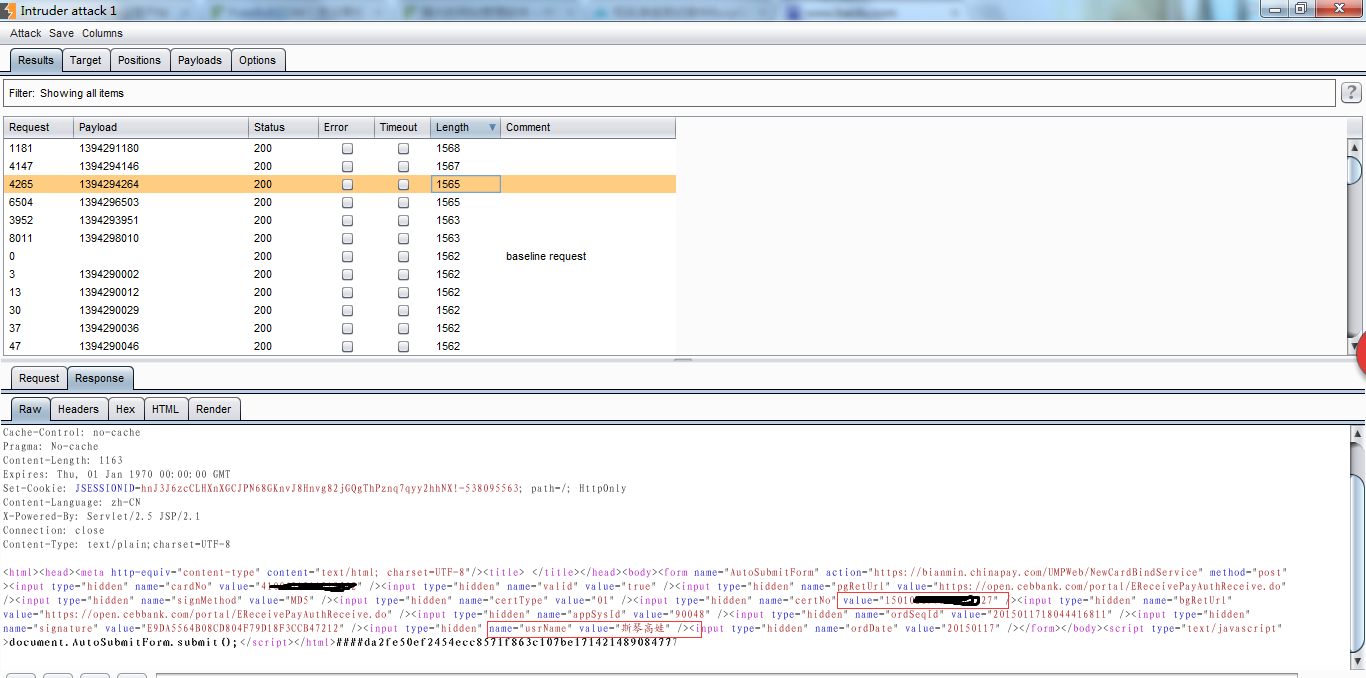Toggle Timeout checkbox for request 4265
The image size is (1366, 678).
pyautogui.click(x=404, y=184)
